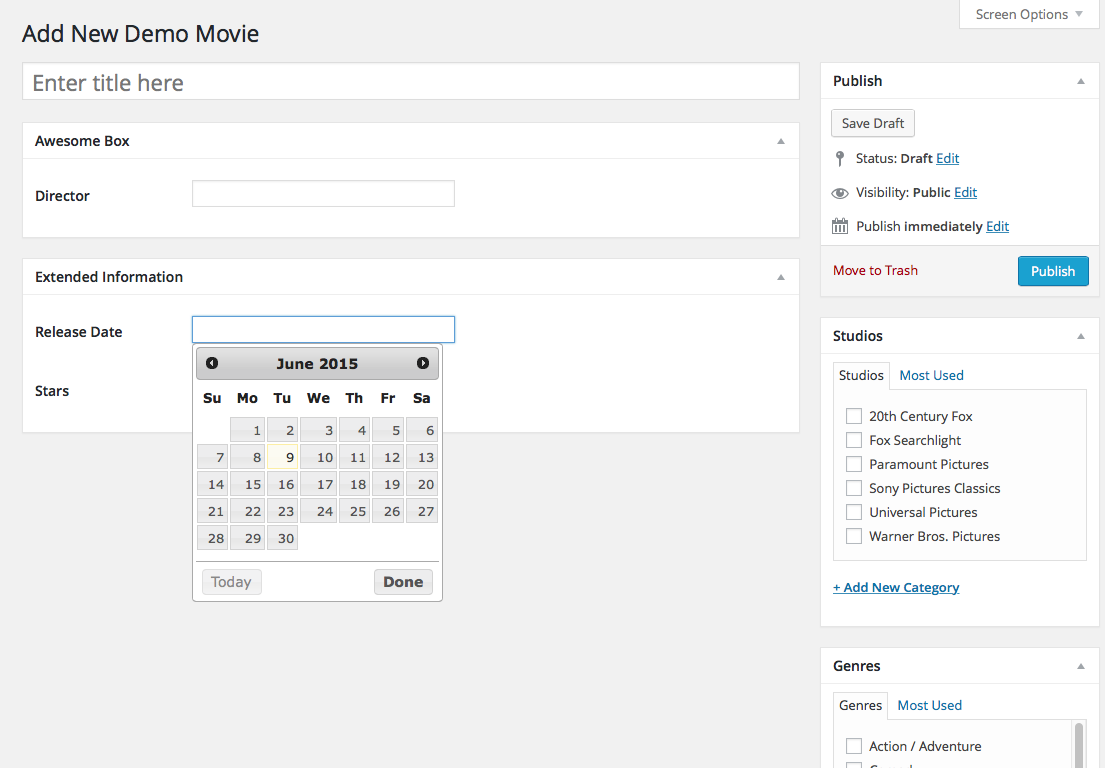Screen dimensions: 1105x768
Task: Select June 17 in the calendar
Action: tap(318, 484)
